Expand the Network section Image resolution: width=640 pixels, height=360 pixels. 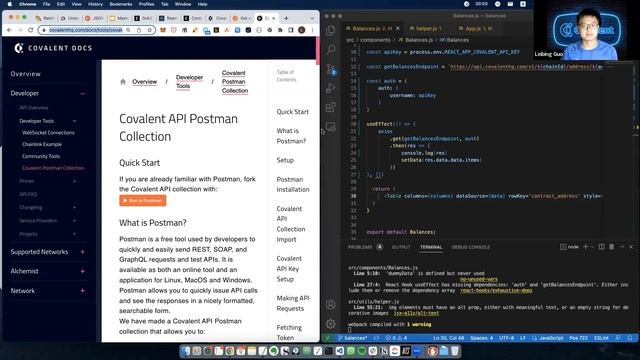click(82, 291)
